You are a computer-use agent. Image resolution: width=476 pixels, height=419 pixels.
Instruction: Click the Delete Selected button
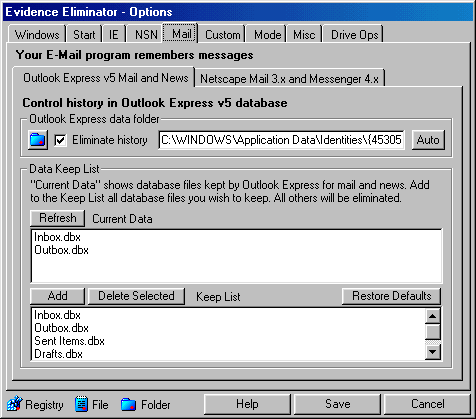[x=136, y=296]
